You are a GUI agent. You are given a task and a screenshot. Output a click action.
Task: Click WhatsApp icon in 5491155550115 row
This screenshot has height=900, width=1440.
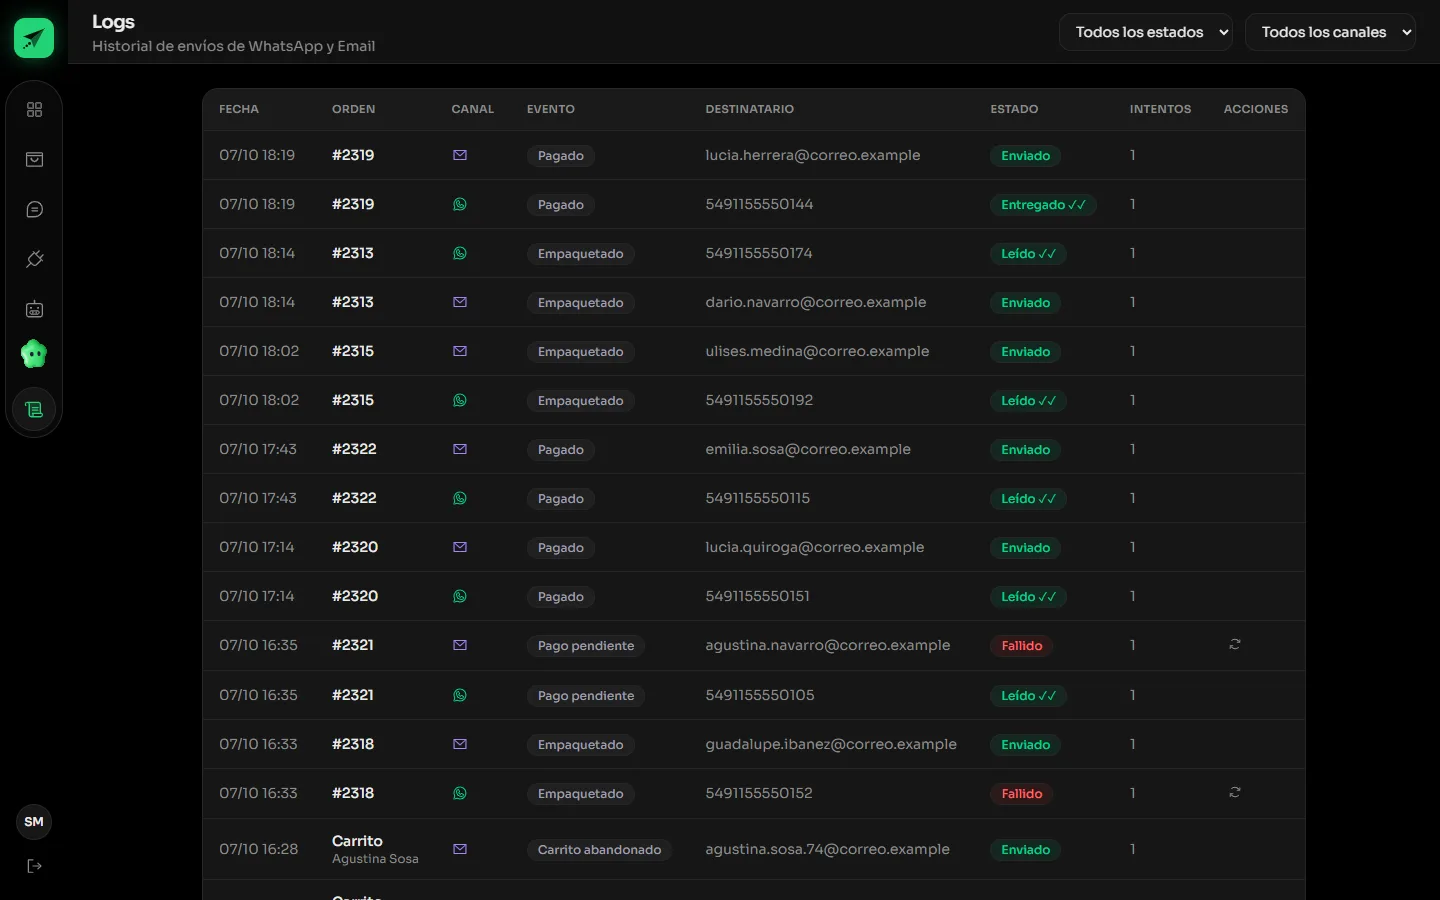[x=460, y=498]
